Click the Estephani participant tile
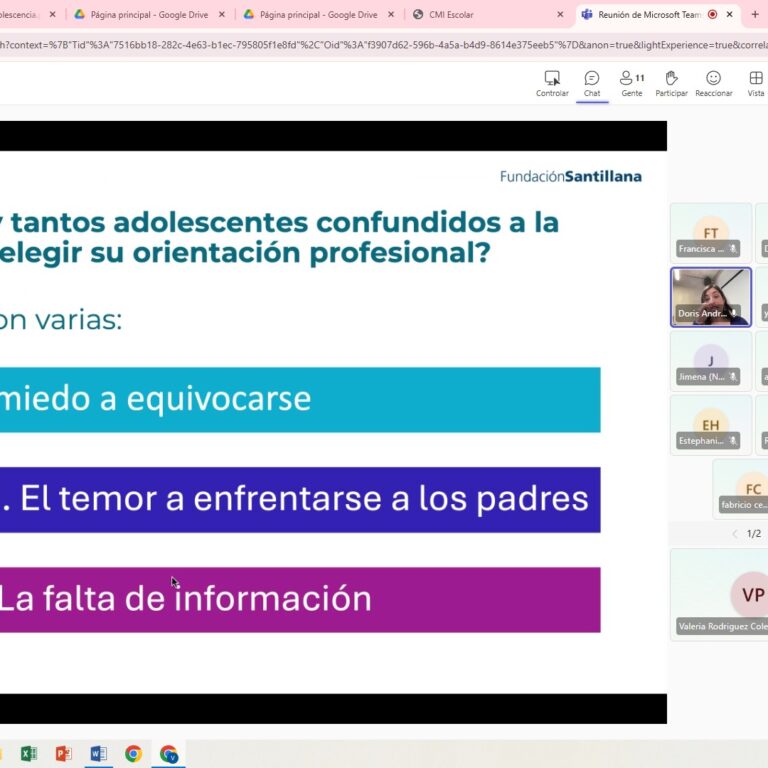This screenshot has height=768, width=768. 710,425
